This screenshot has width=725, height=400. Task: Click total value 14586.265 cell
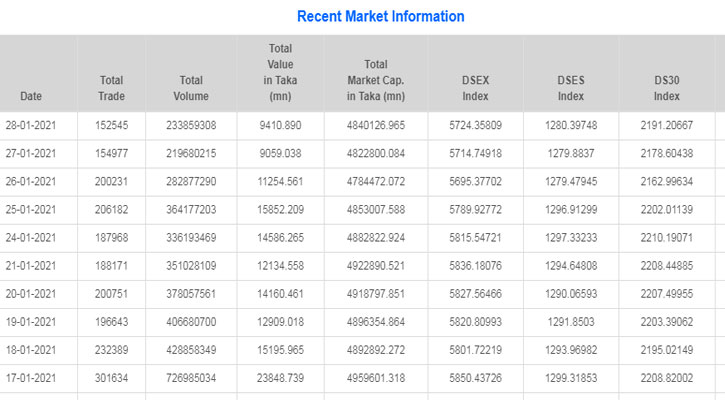click(280, 238)
